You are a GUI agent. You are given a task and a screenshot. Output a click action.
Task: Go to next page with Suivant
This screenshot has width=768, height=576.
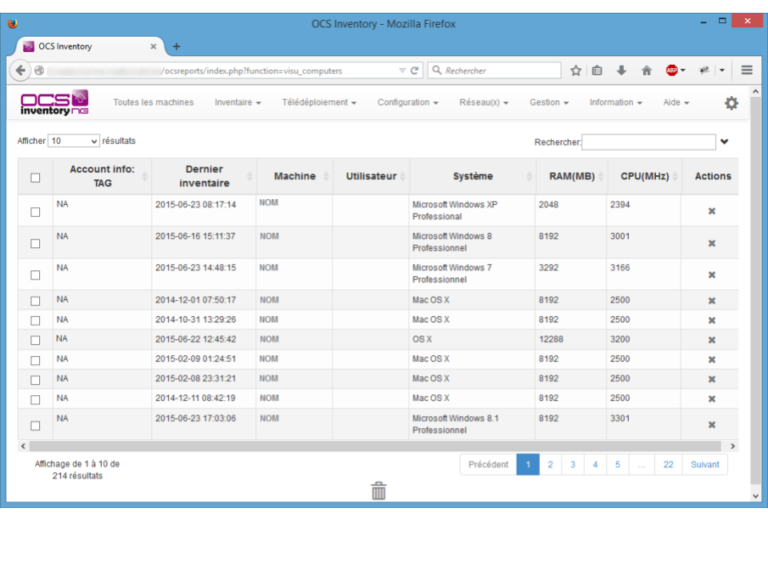[704, 465]
